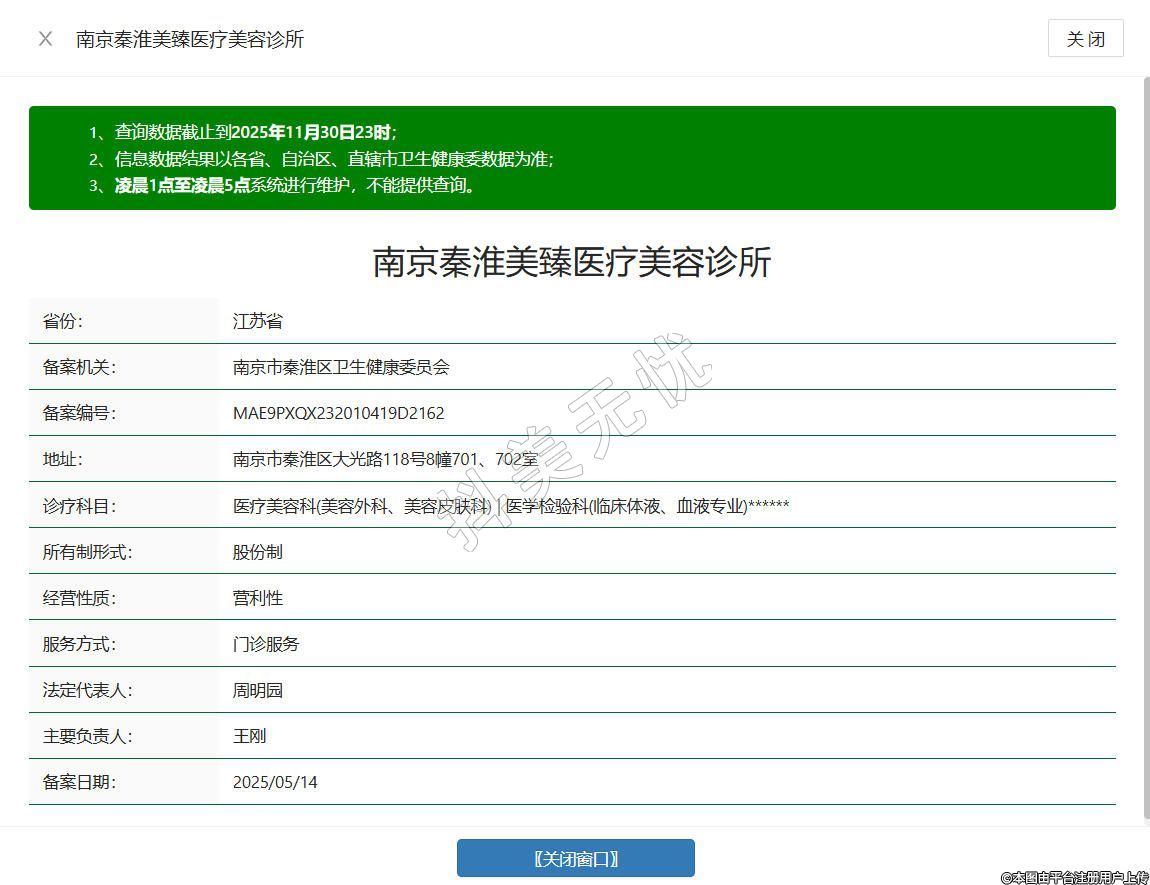Click the blue 关闭窗口 button
1150x885 pixels.
pyautogui.click(x=575, y=858)
